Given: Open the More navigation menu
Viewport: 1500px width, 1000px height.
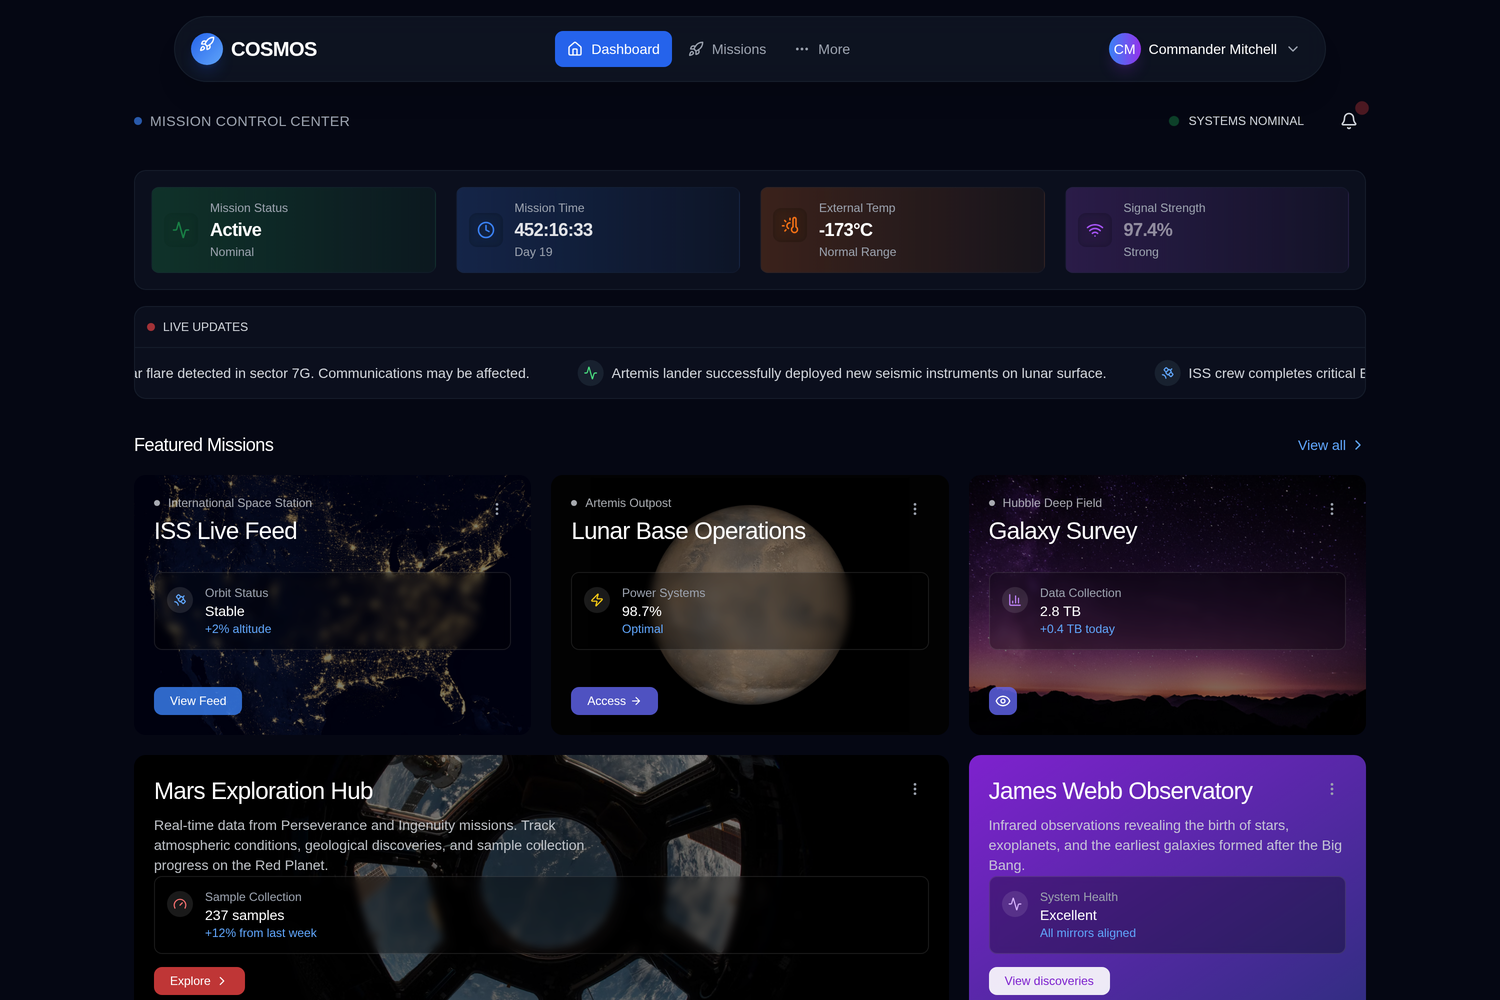Looking at the screenshot, I should click(x=822, y=49).
